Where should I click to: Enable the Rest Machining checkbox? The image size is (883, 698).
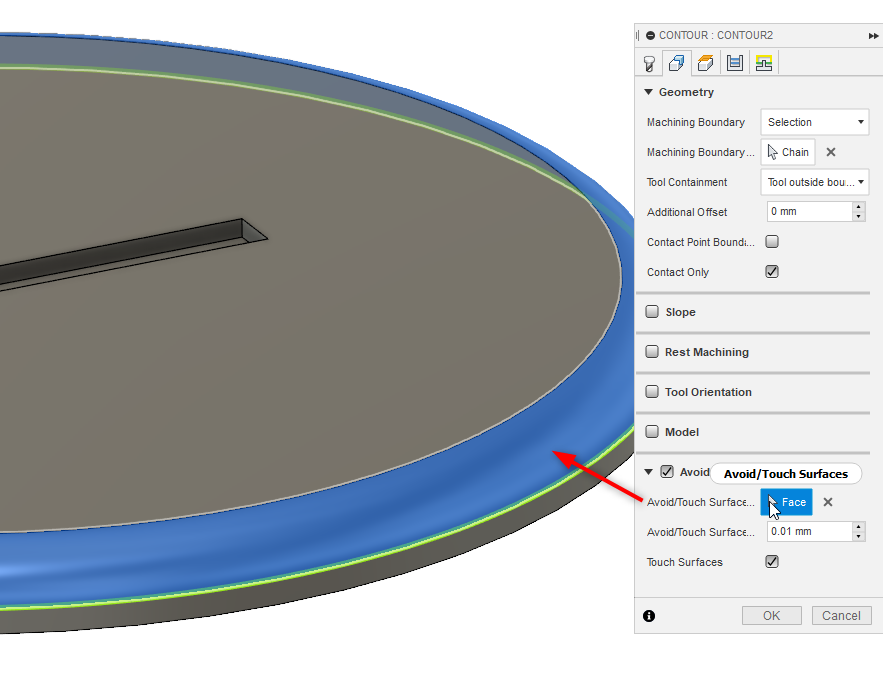tap(652, 352)
